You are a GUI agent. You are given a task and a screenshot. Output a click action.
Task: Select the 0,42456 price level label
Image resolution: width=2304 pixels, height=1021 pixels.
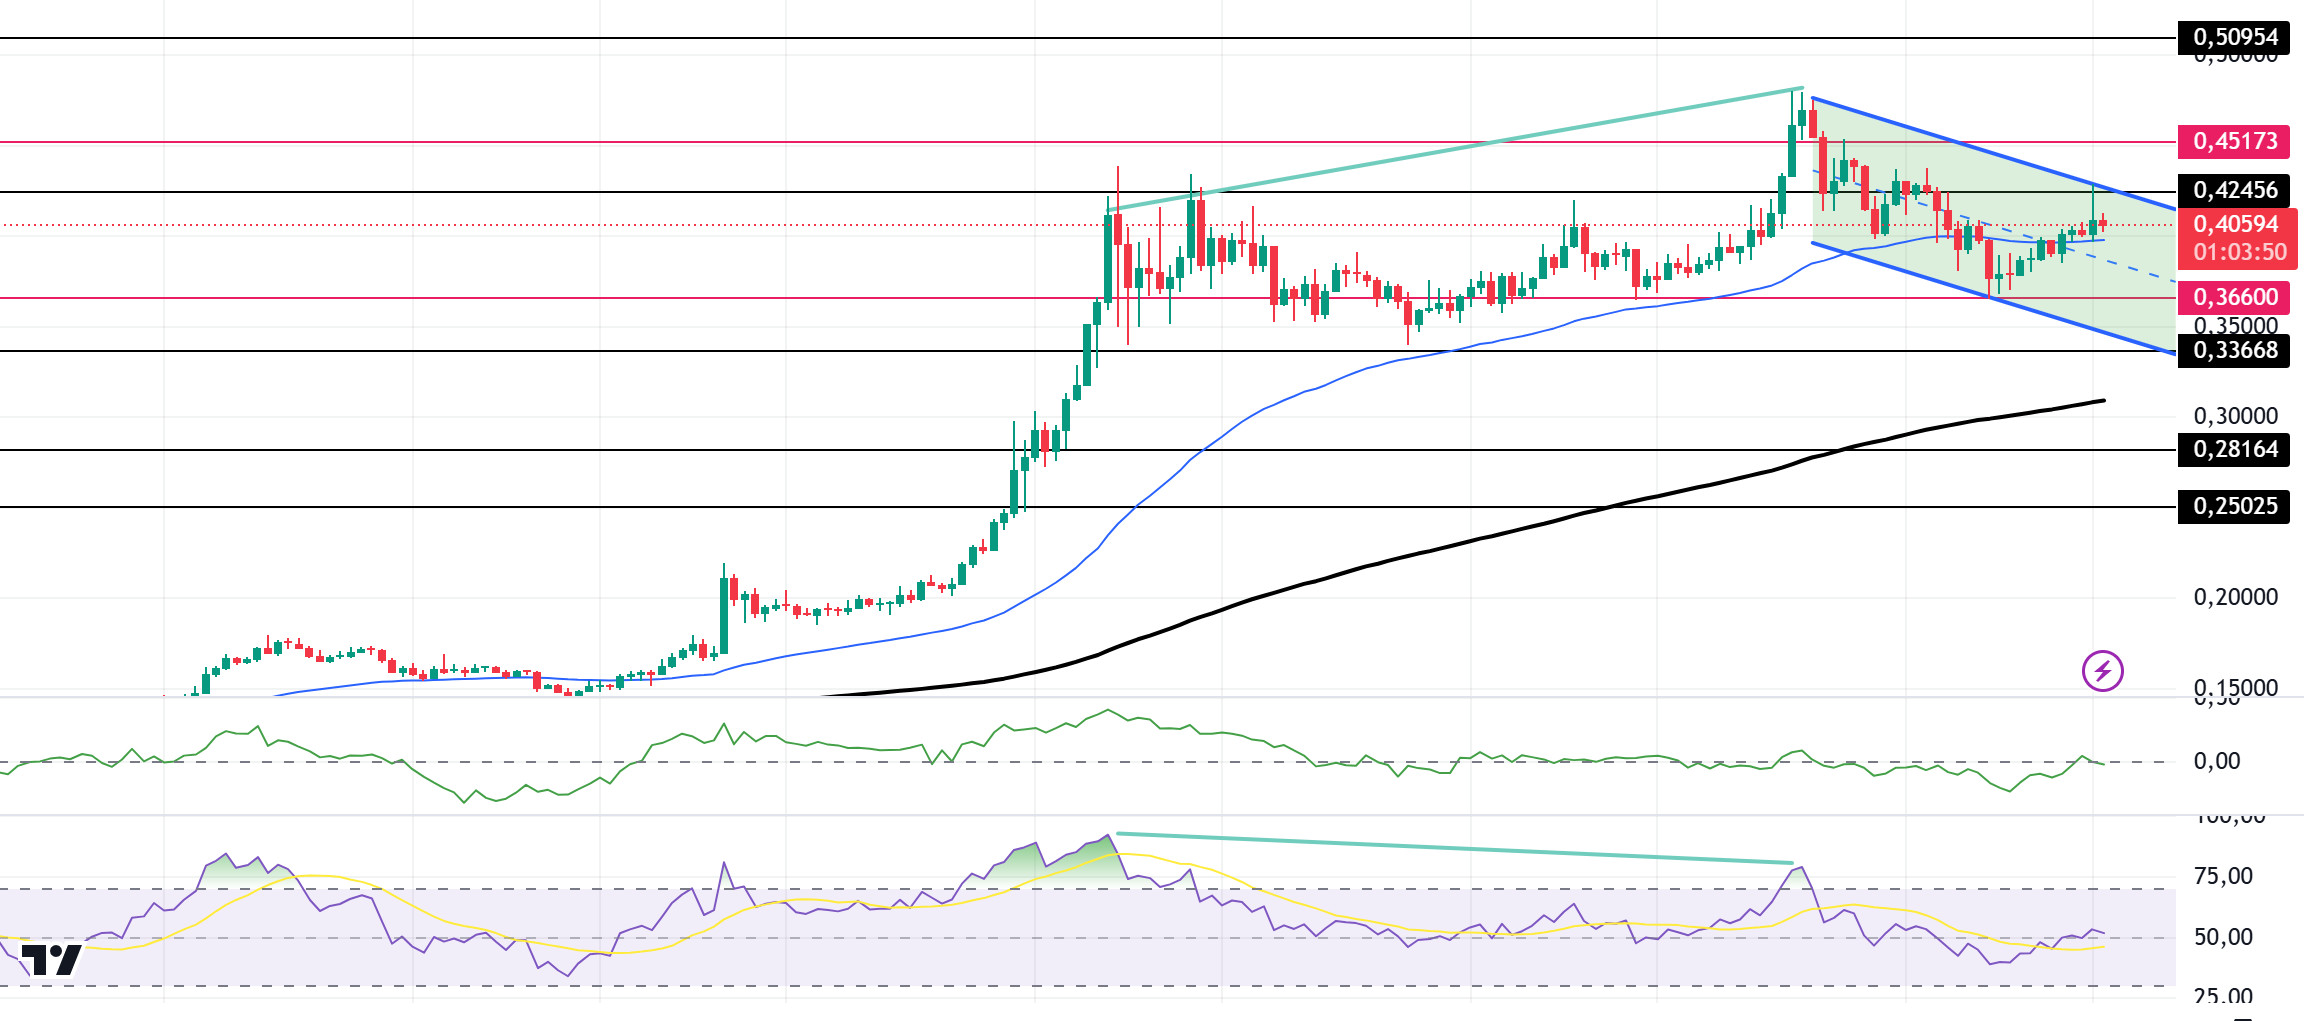click(x=2233, y=190)
